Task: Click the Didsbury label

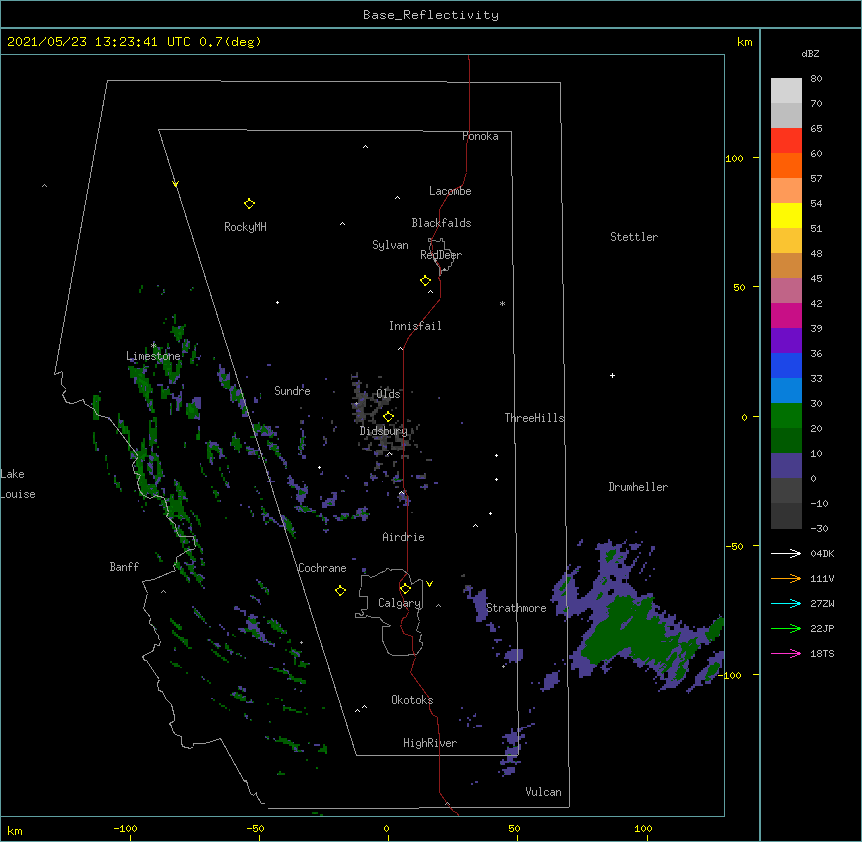Action: pos(384,431)
